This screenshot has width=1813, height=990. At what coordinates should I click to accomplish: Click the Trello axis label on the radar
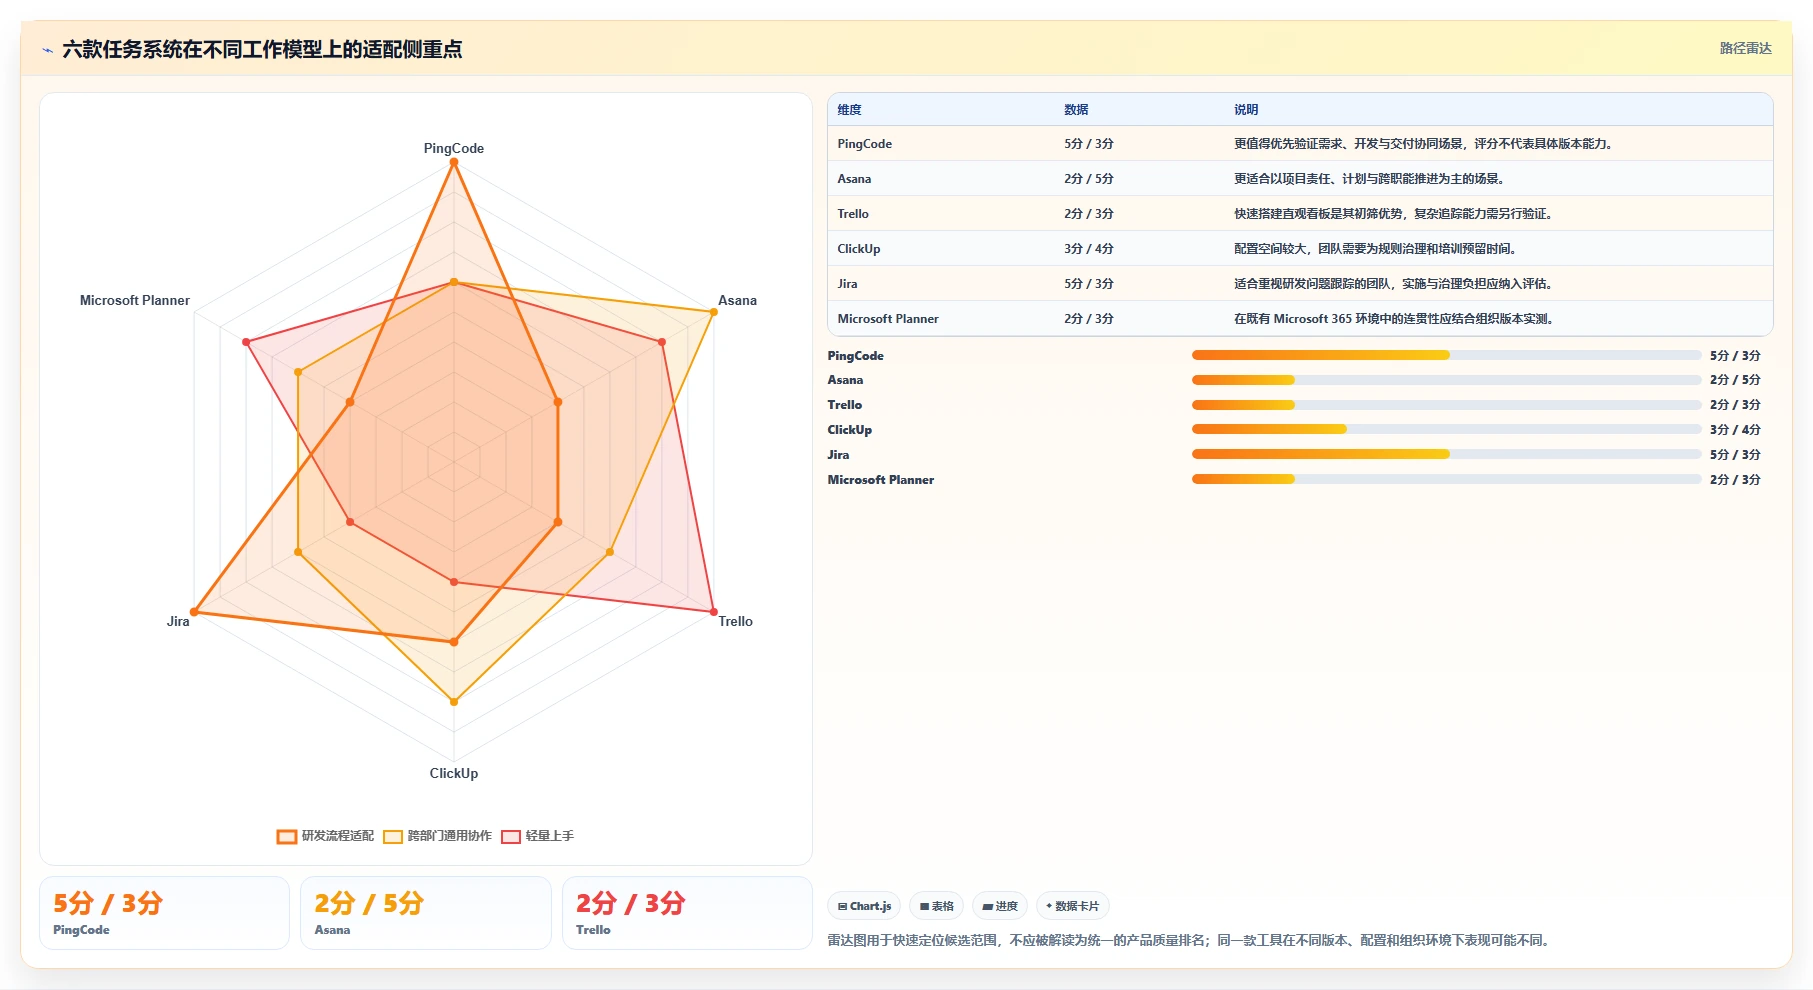735,621
